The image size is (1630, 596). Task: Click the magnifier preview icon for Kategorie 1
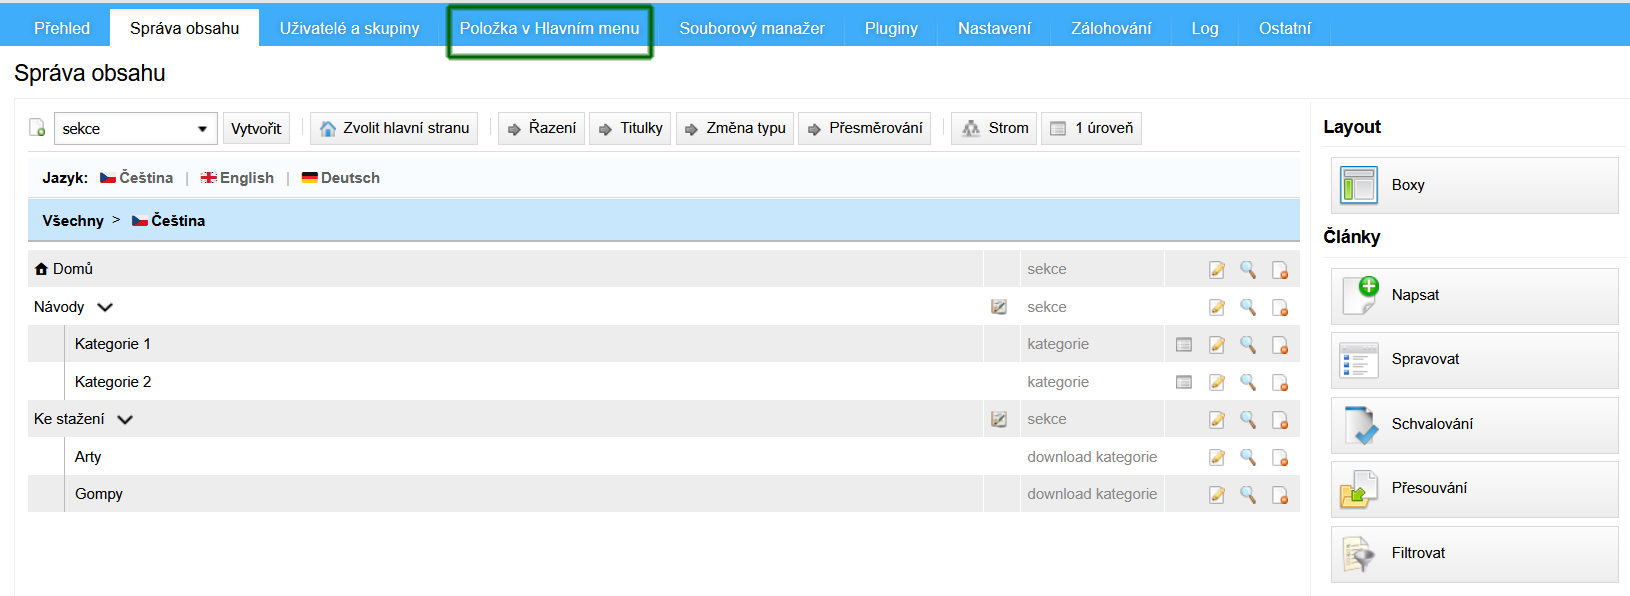pyautogui.click(x=1247, y=344)
